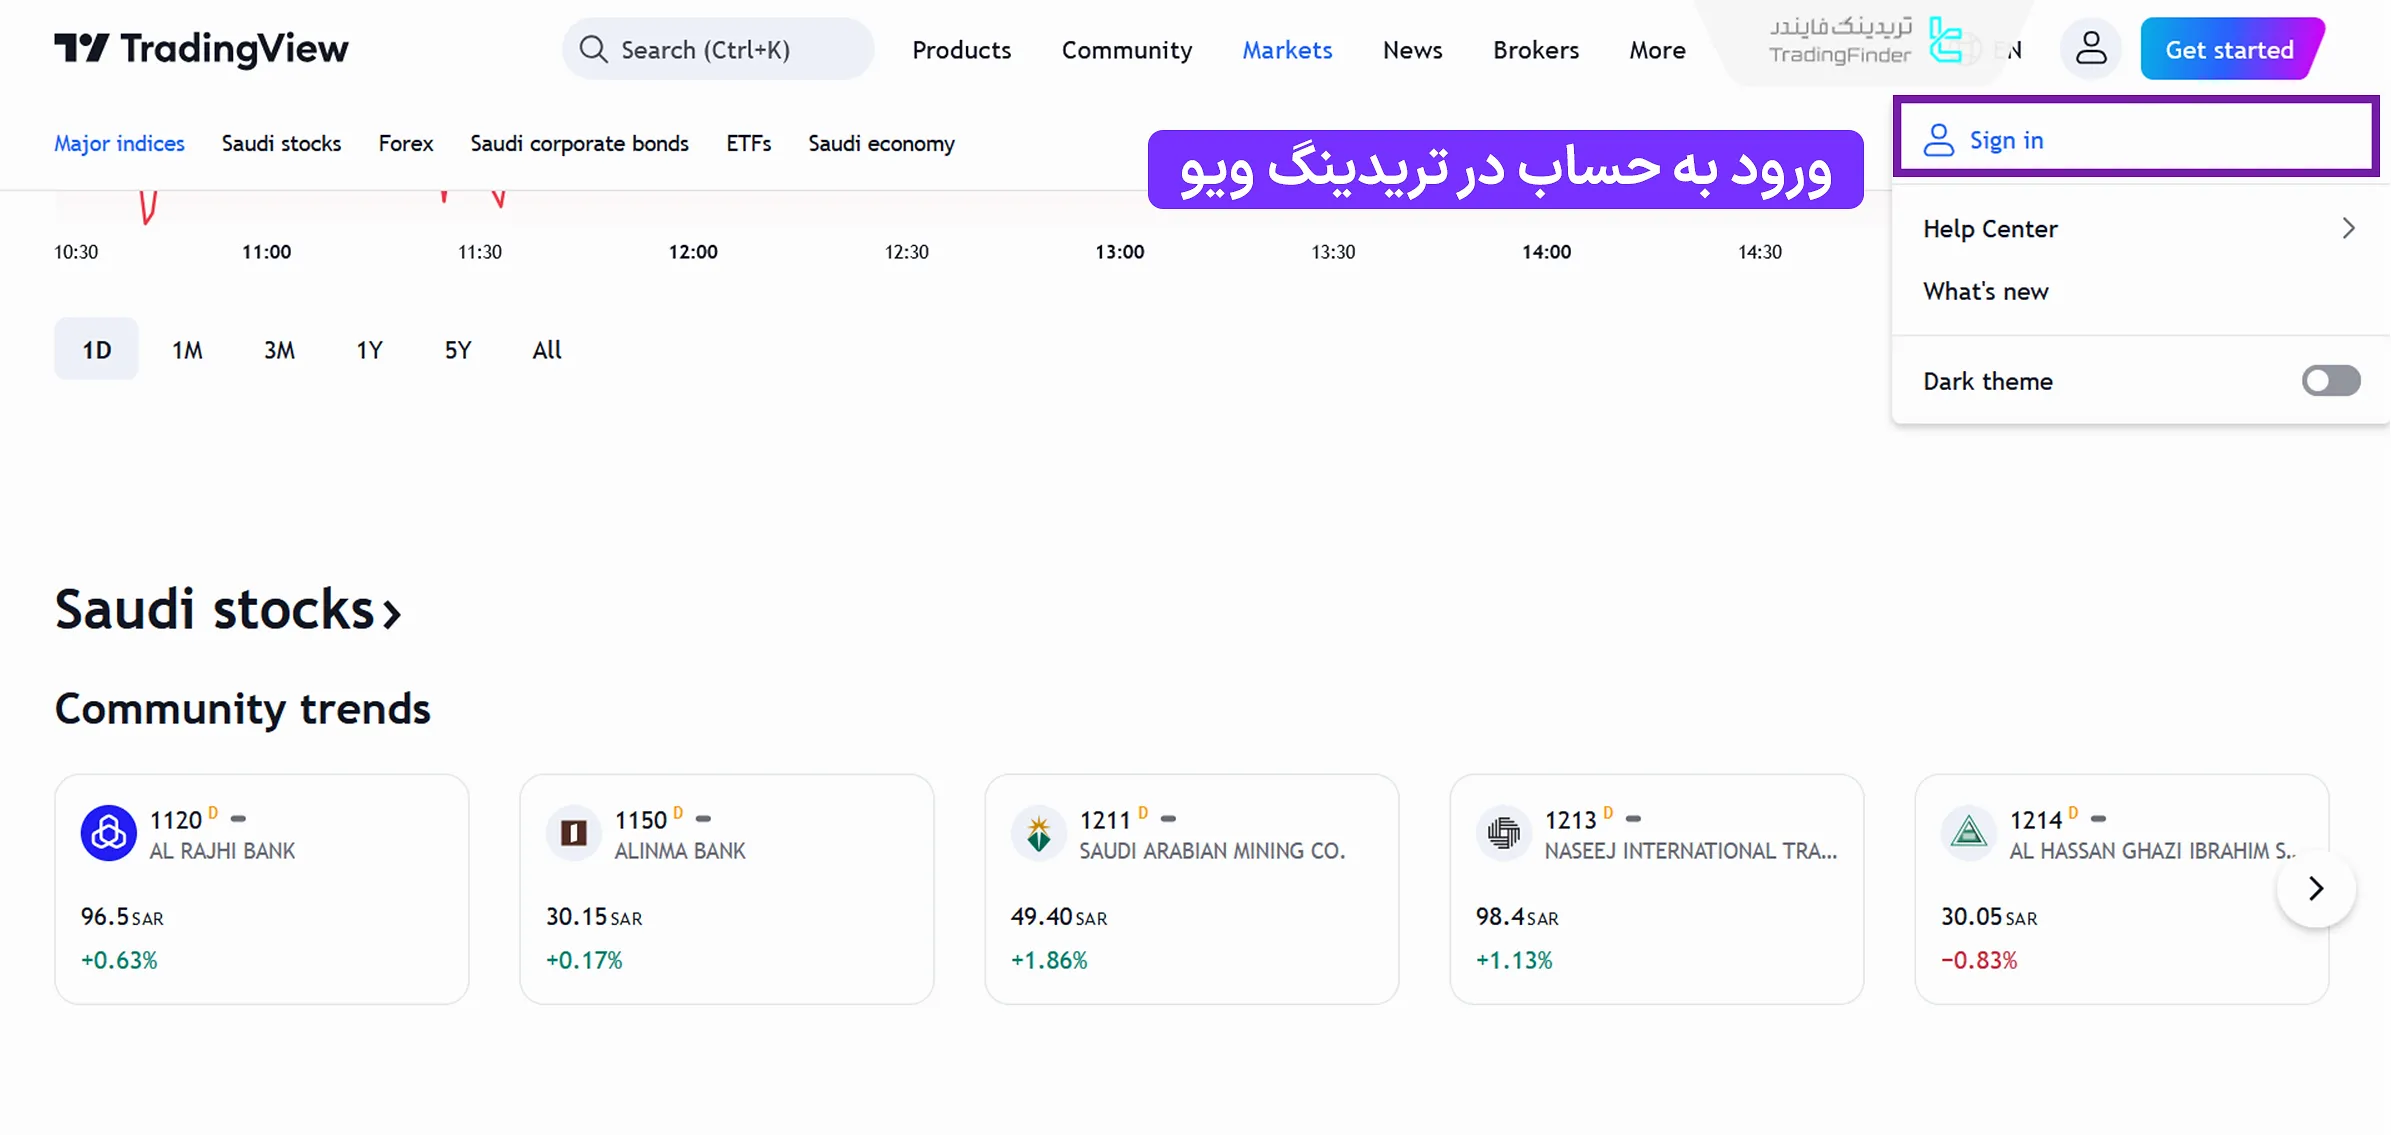Click the community trends next arrow

tap(2316, 889)
